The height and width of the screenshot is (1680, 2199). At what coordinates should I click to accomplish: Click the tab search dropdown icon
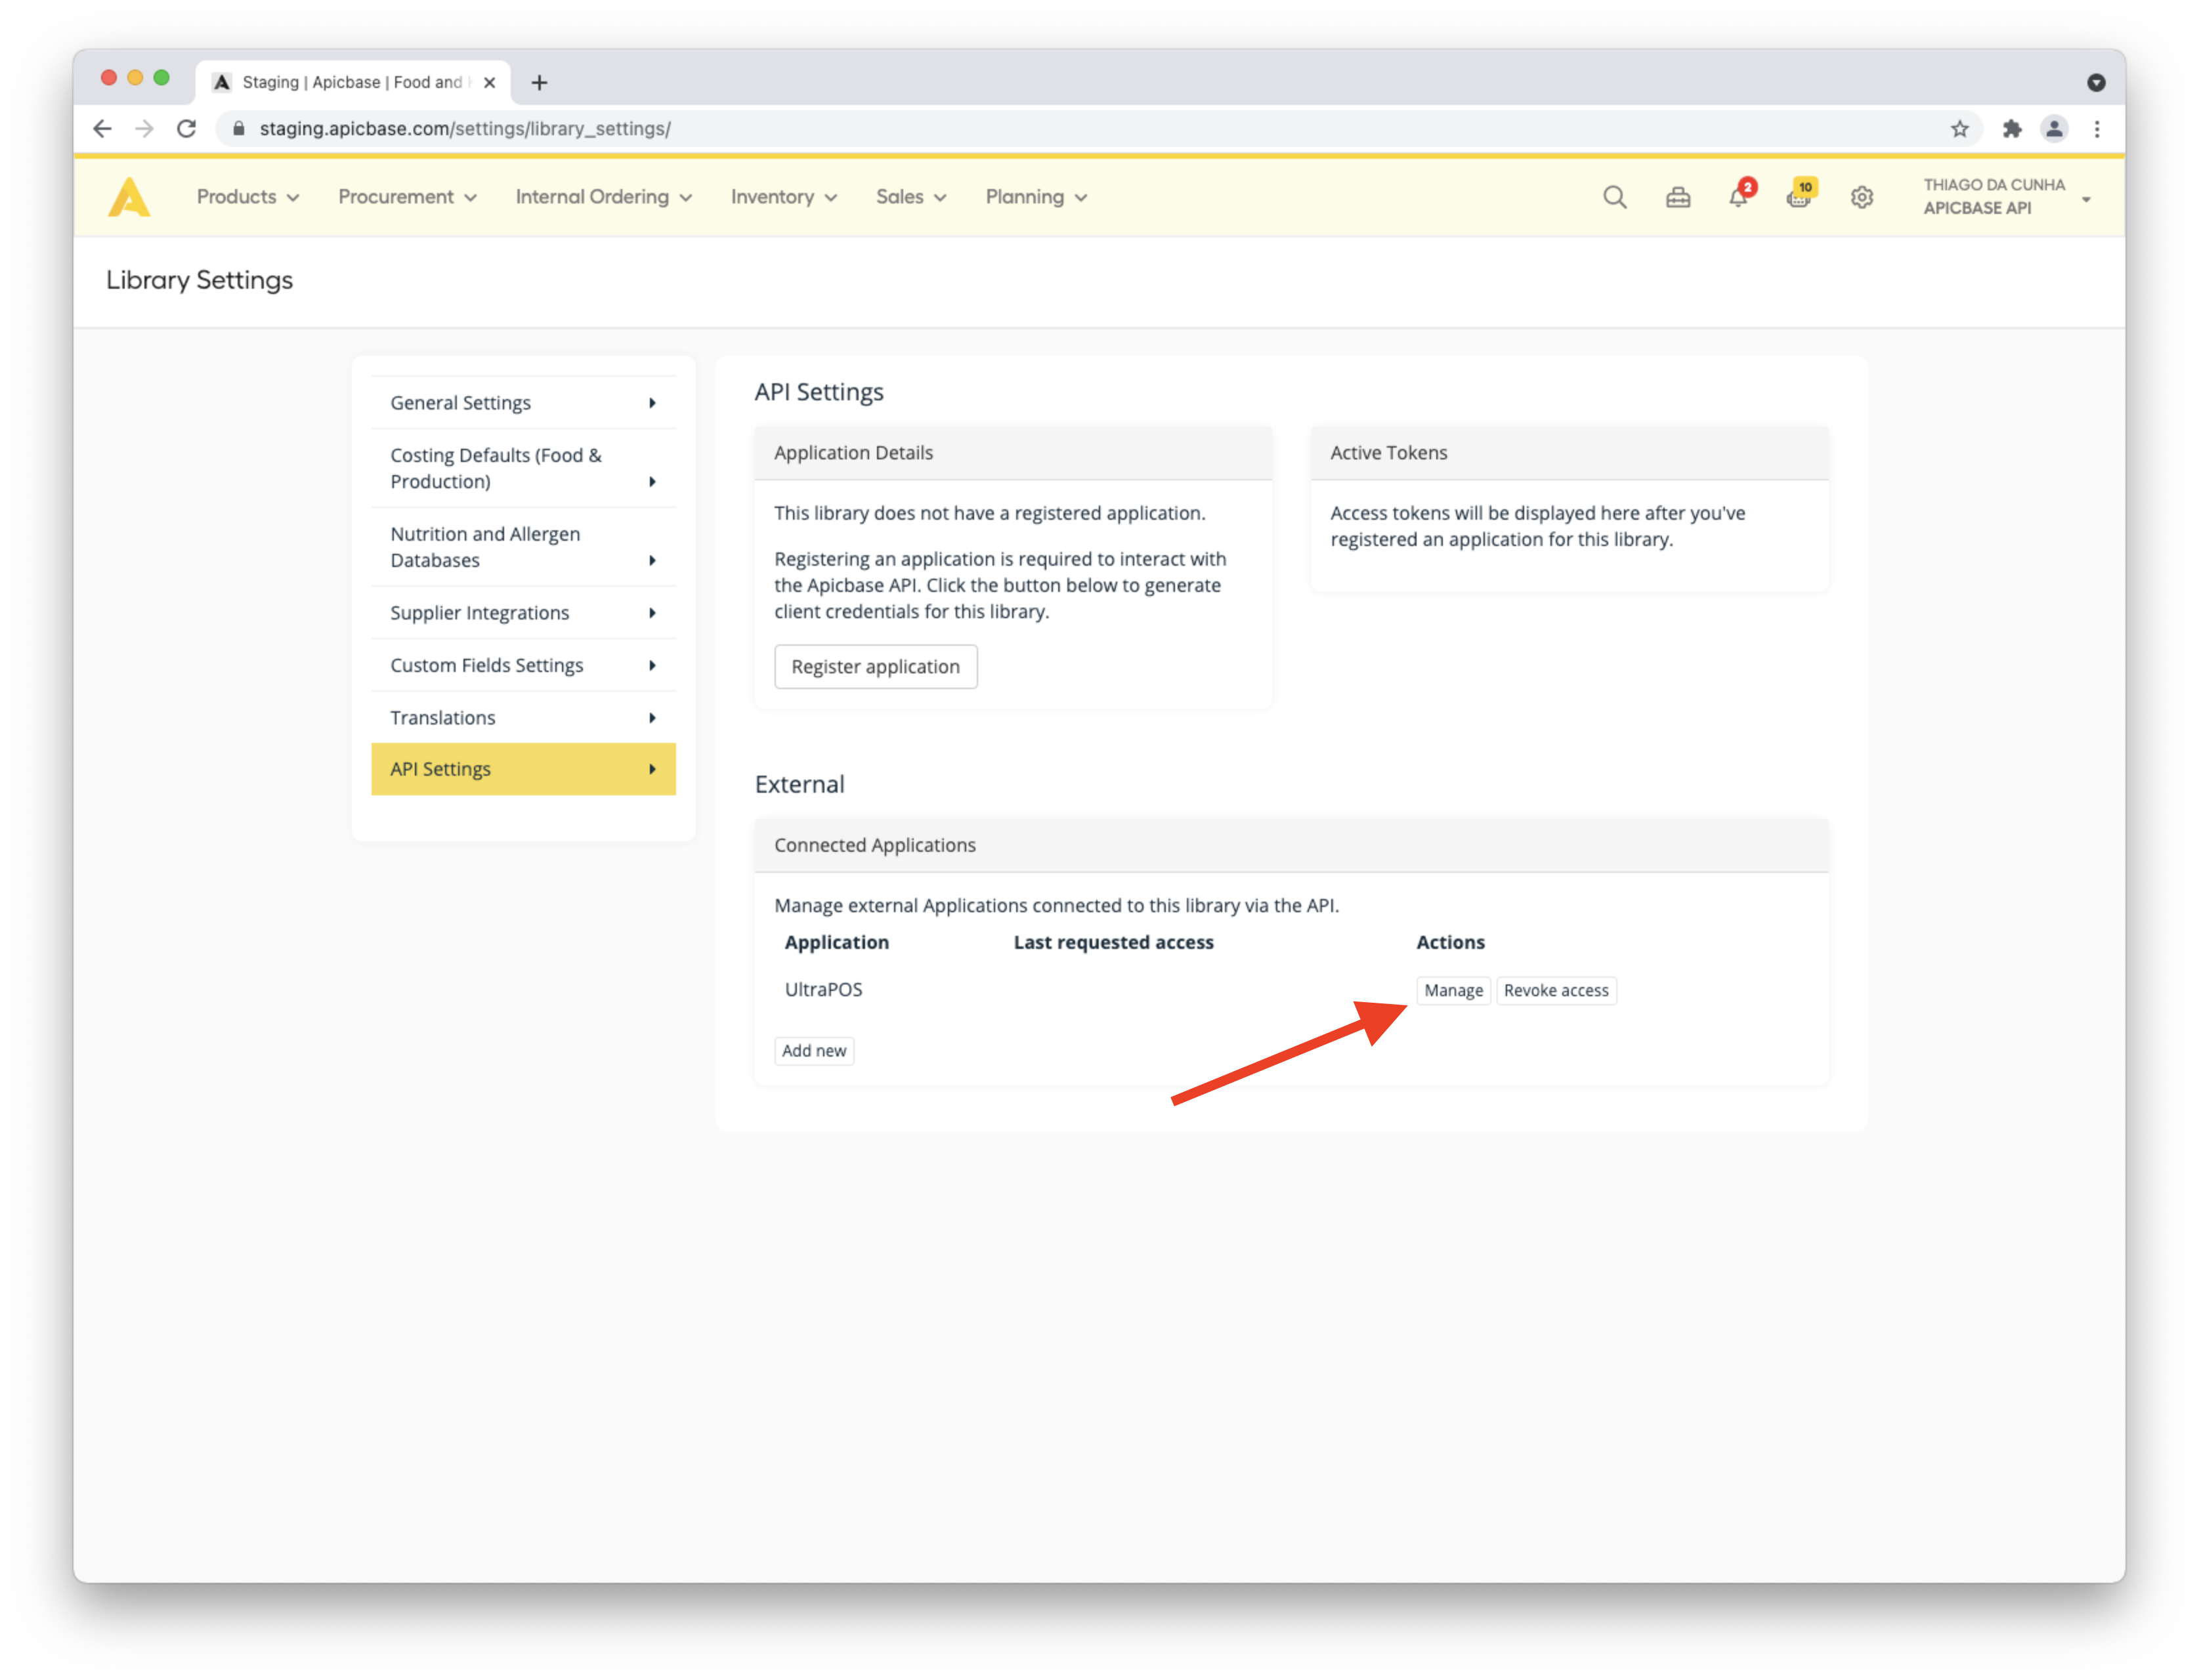coord(2096,82)
